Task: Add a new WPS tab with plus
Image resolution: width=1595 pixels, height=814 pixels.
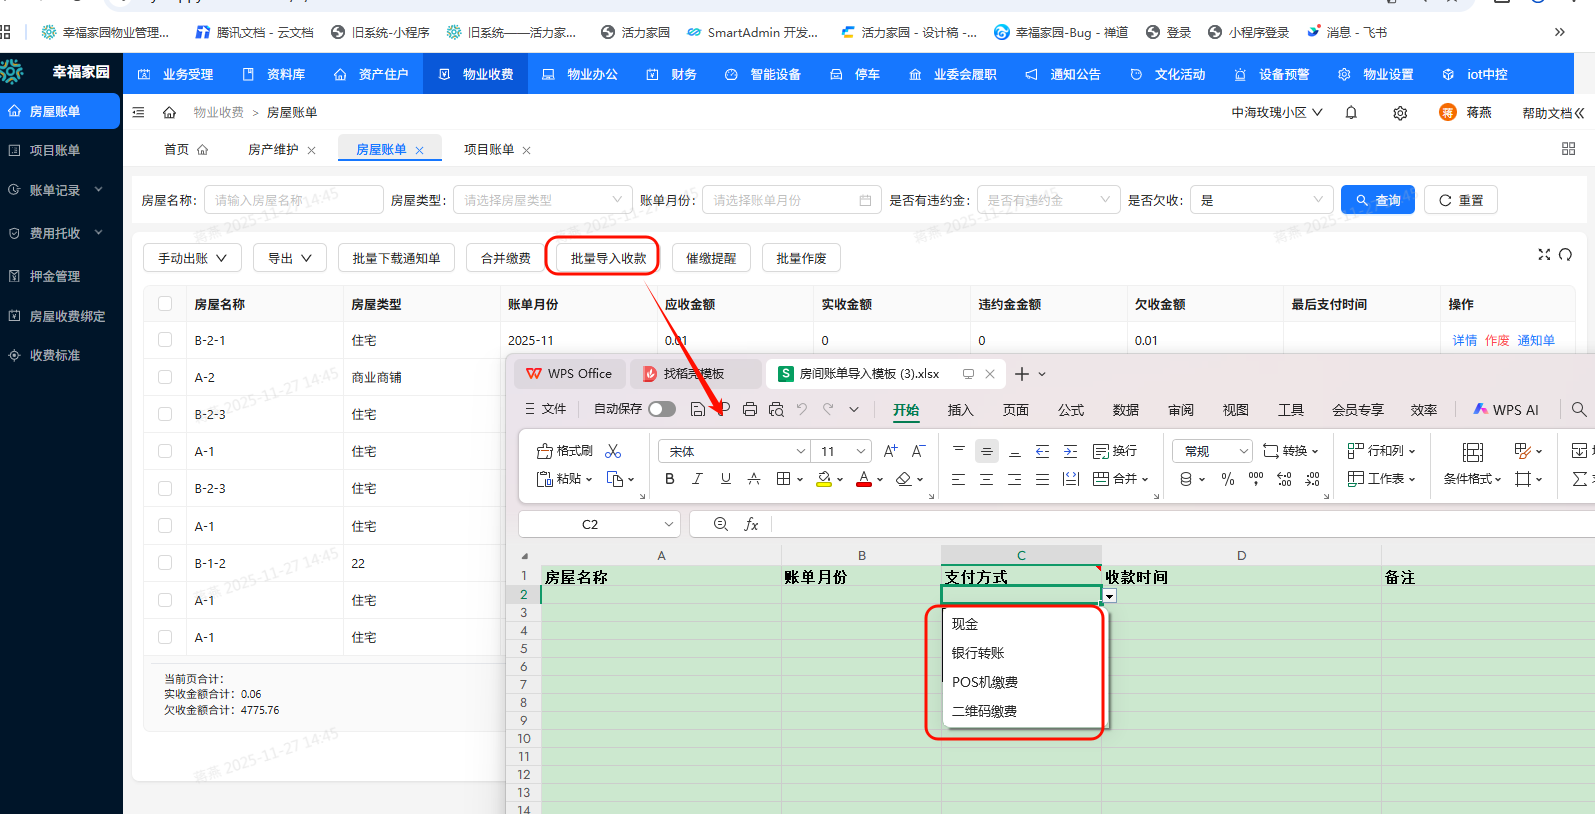Action: click(x=1021, y=374)
